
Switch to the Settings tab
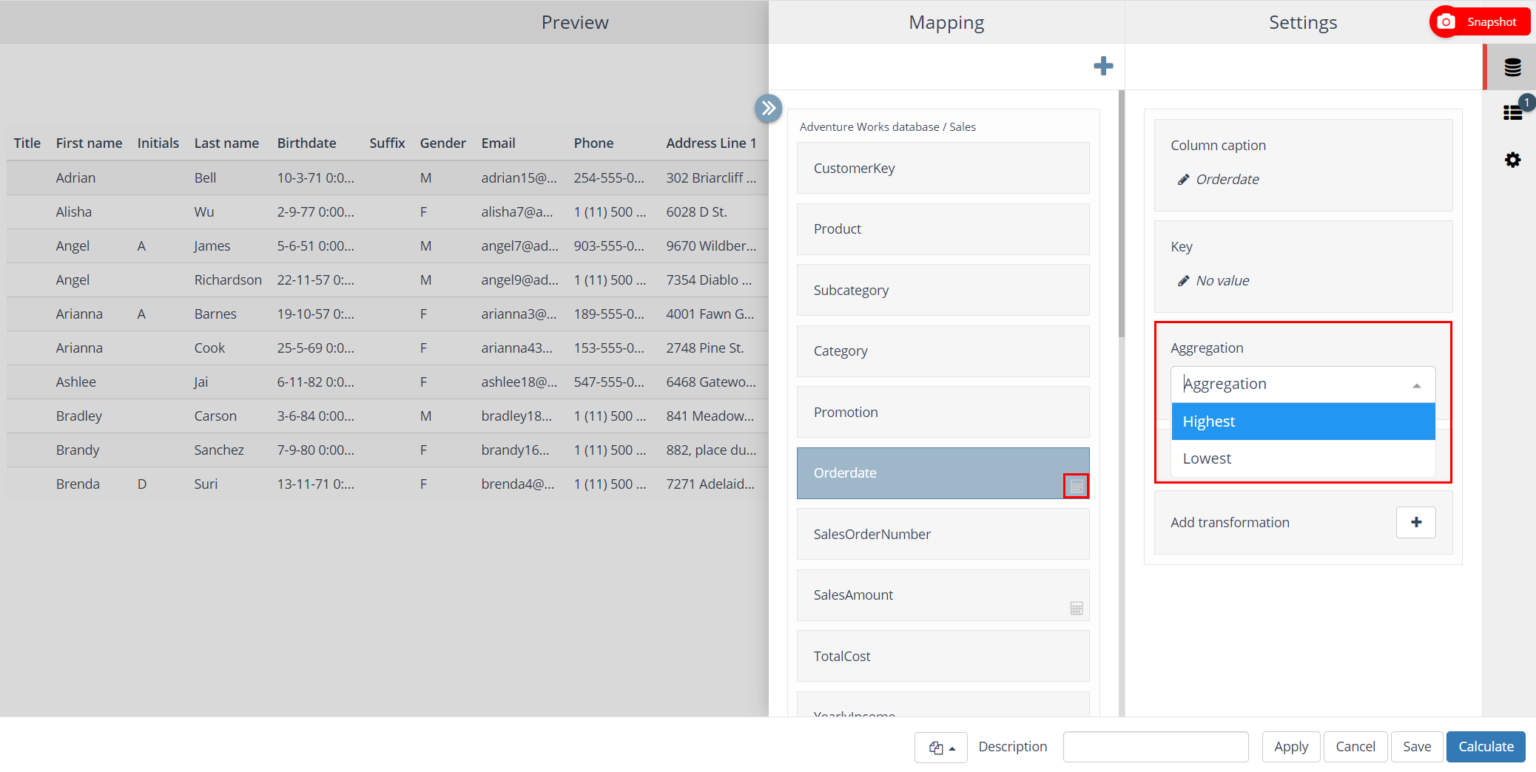[x=1303, y=22]
